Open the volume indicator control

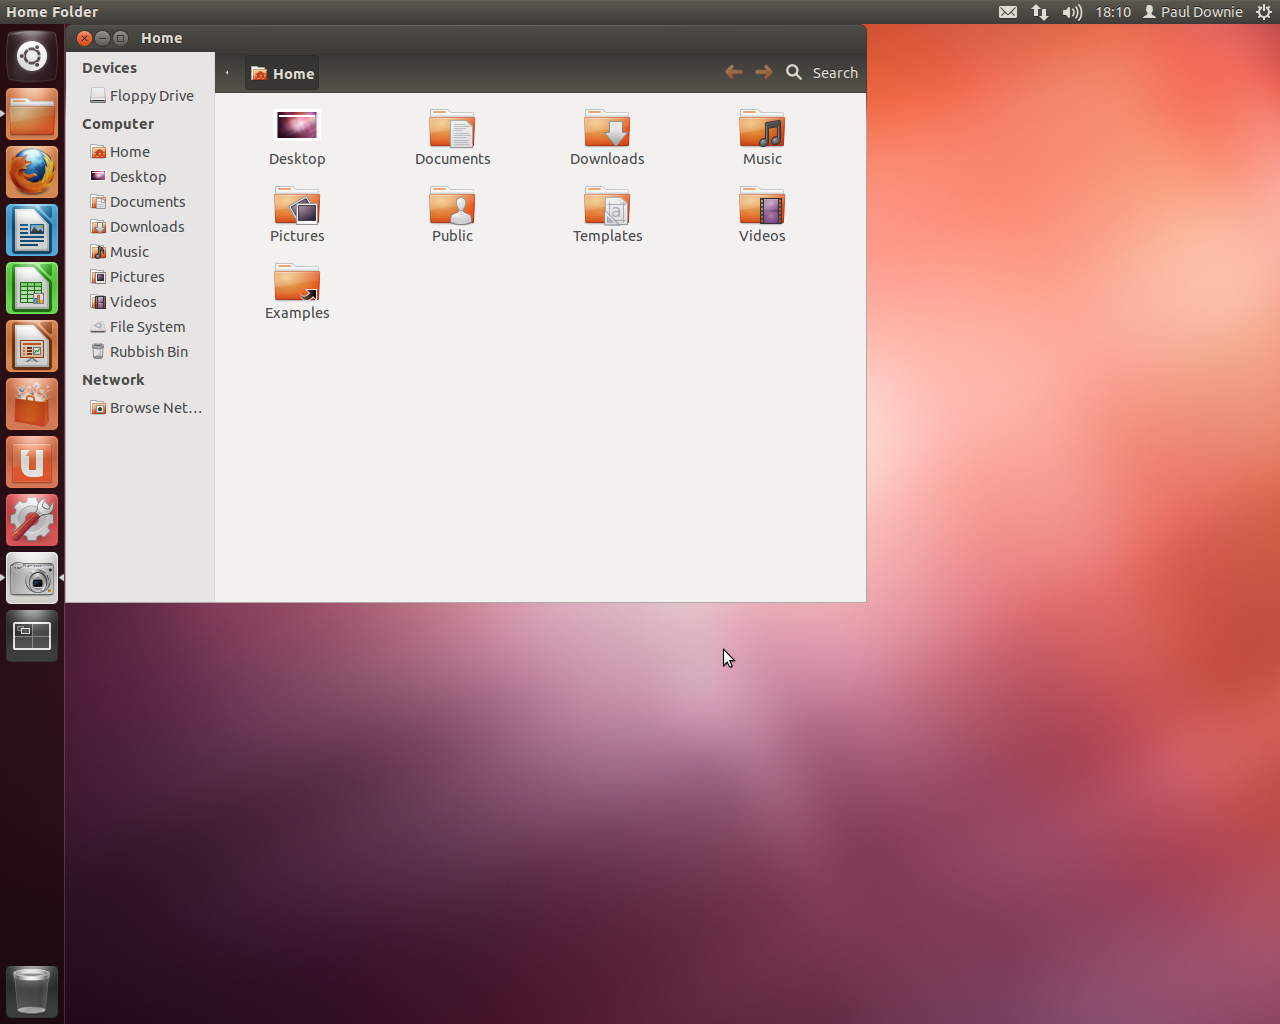click(x=1071, y=11)
